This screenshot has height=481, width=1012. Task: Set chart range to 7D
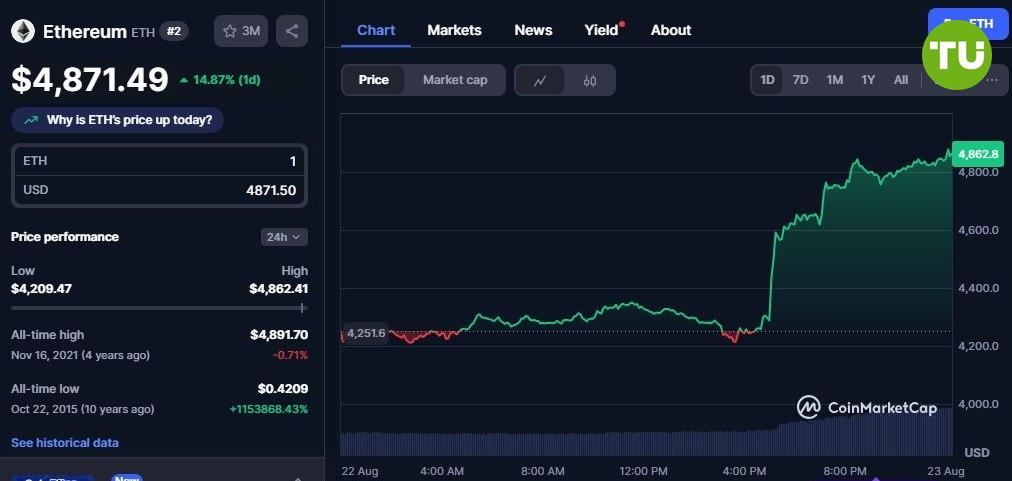[800, 80]
